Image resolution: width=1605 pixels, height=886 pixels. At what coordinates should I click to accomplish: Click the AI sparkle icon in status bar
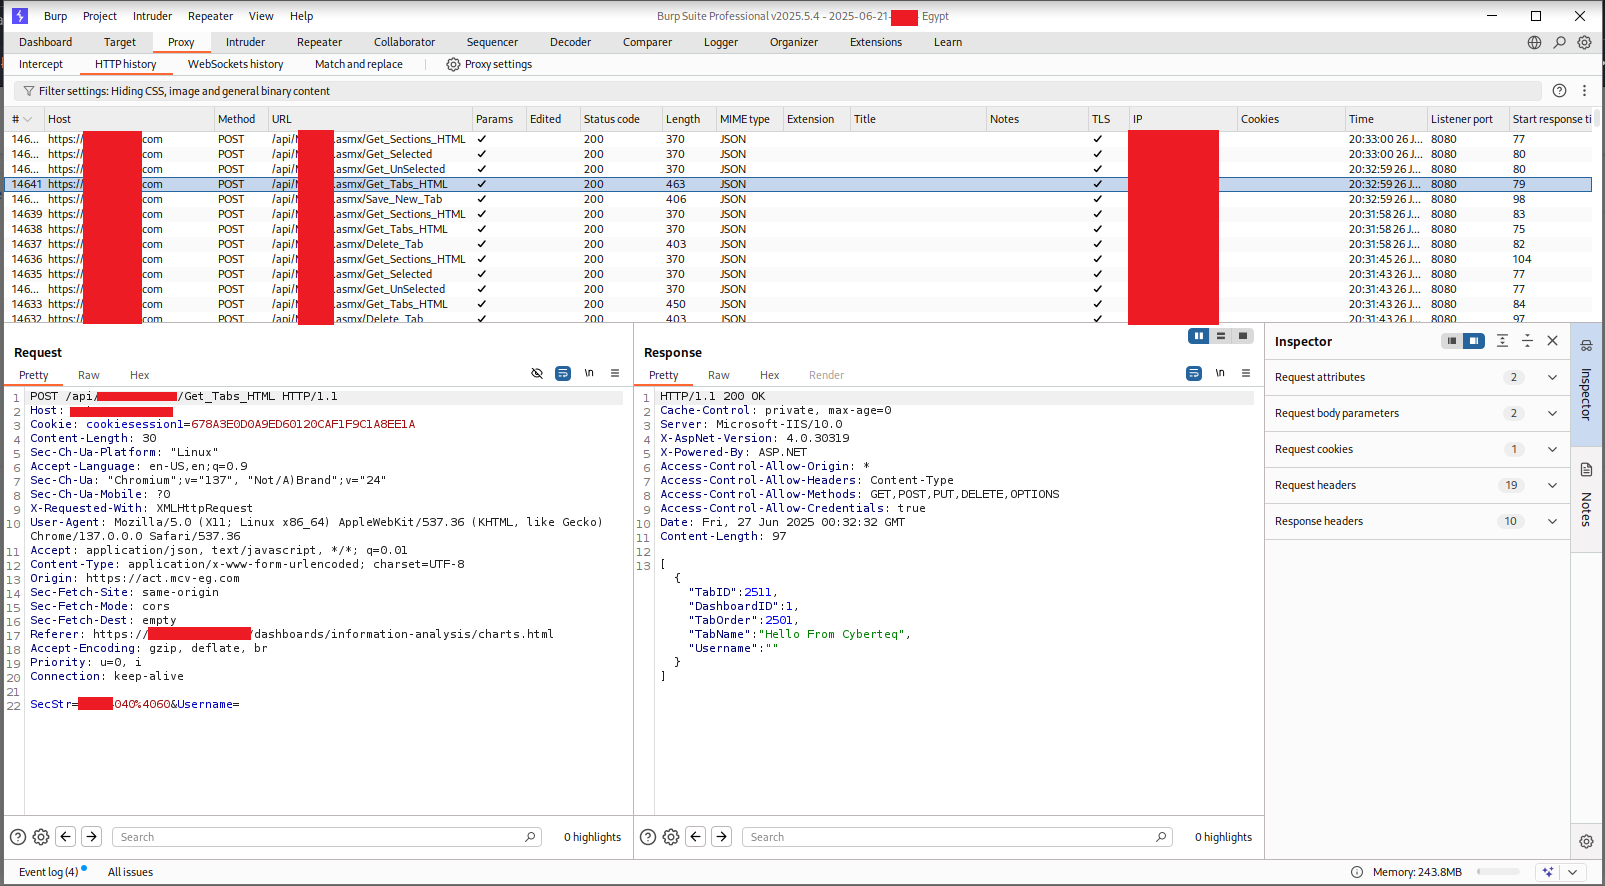click(x=1549, y=872)
